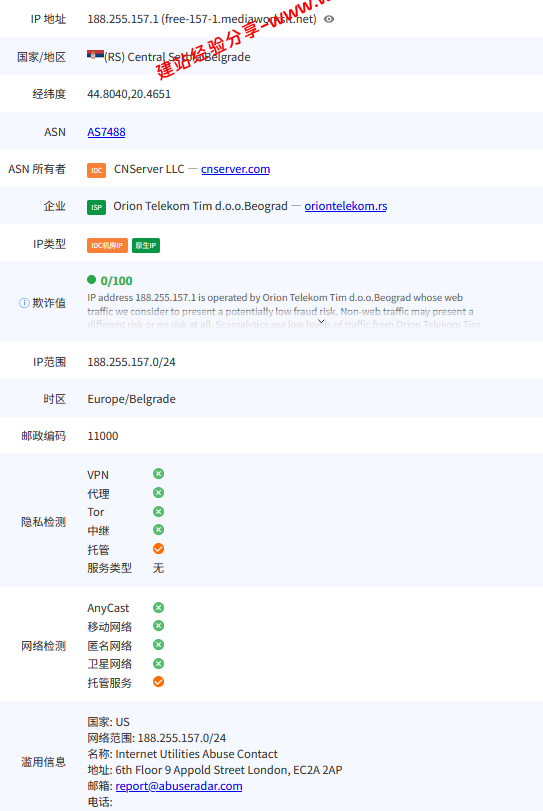Click the info icon next to 欺诈值

click(24, 303)
